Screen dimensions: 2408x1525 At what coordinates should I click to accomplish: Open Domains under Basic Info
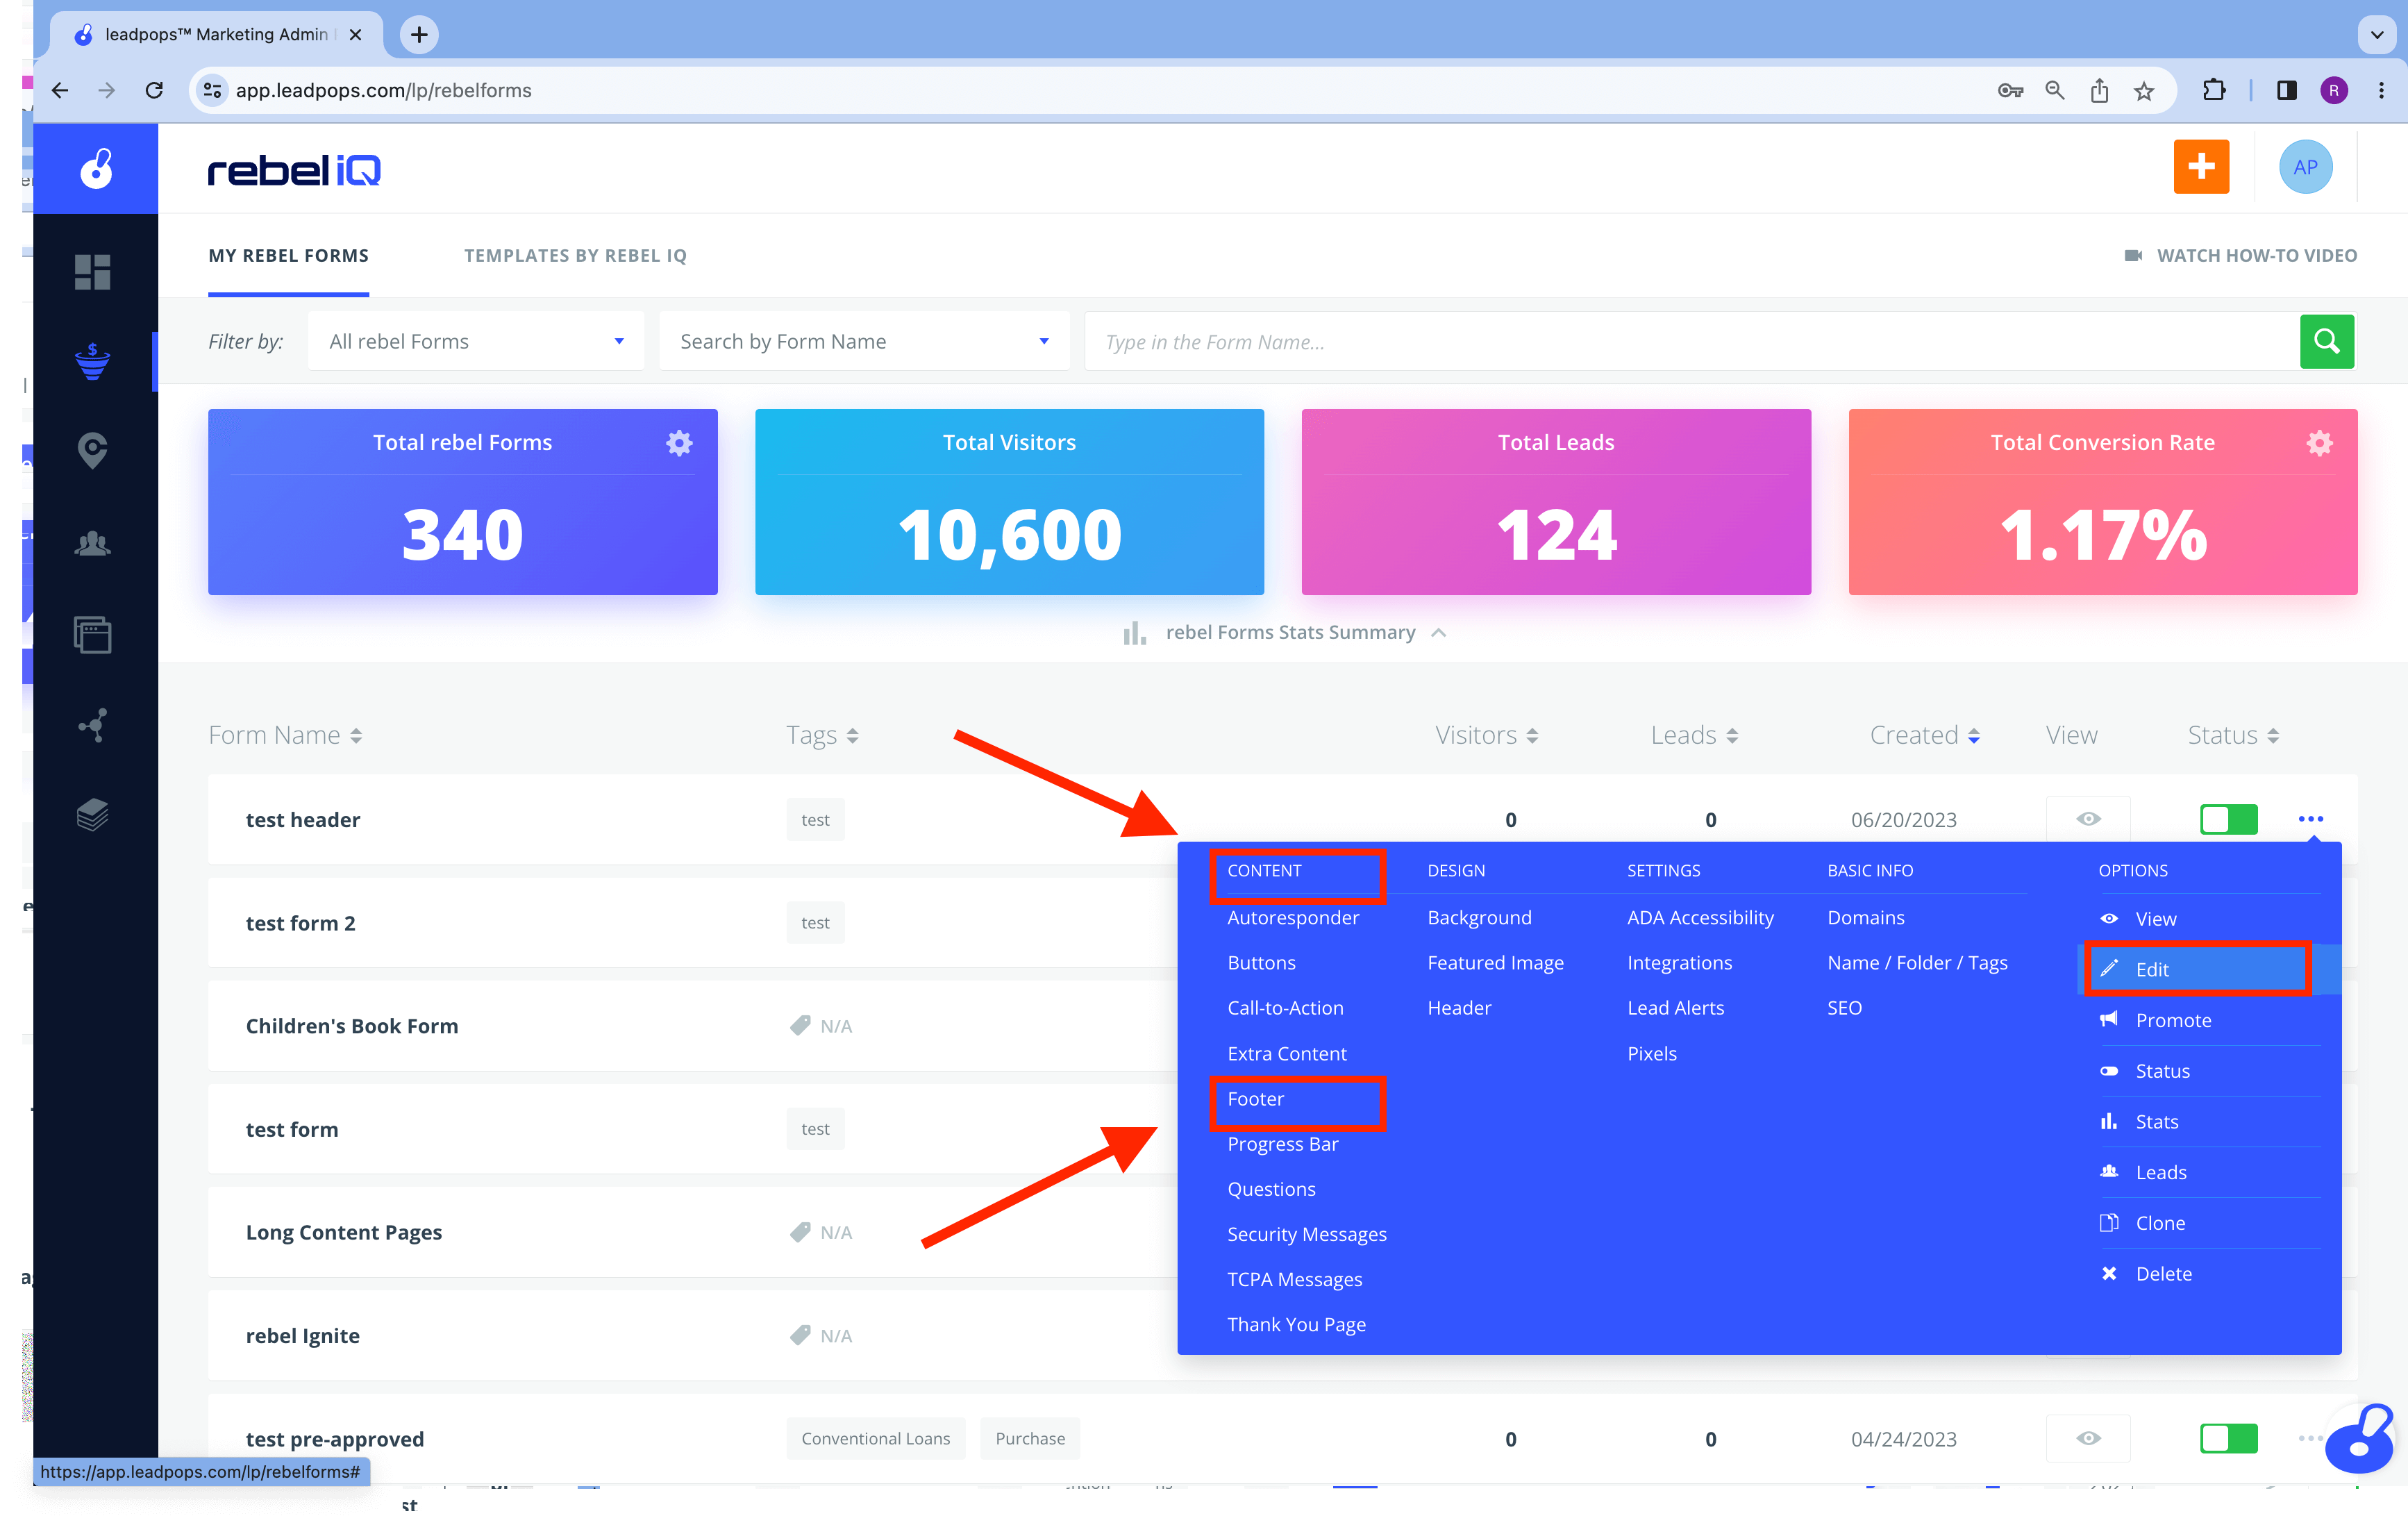click(x=1865, y=918)
